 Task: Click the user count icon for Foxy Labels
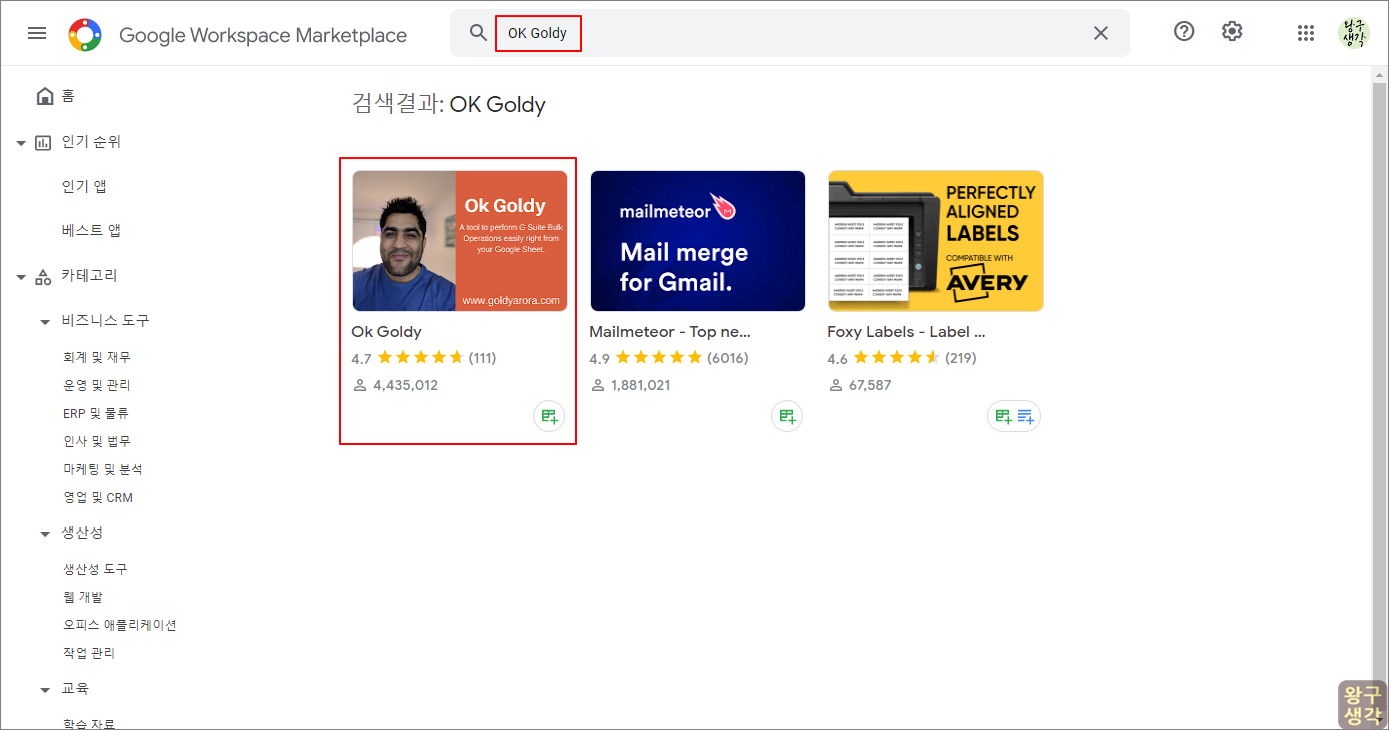click(836, 385)
